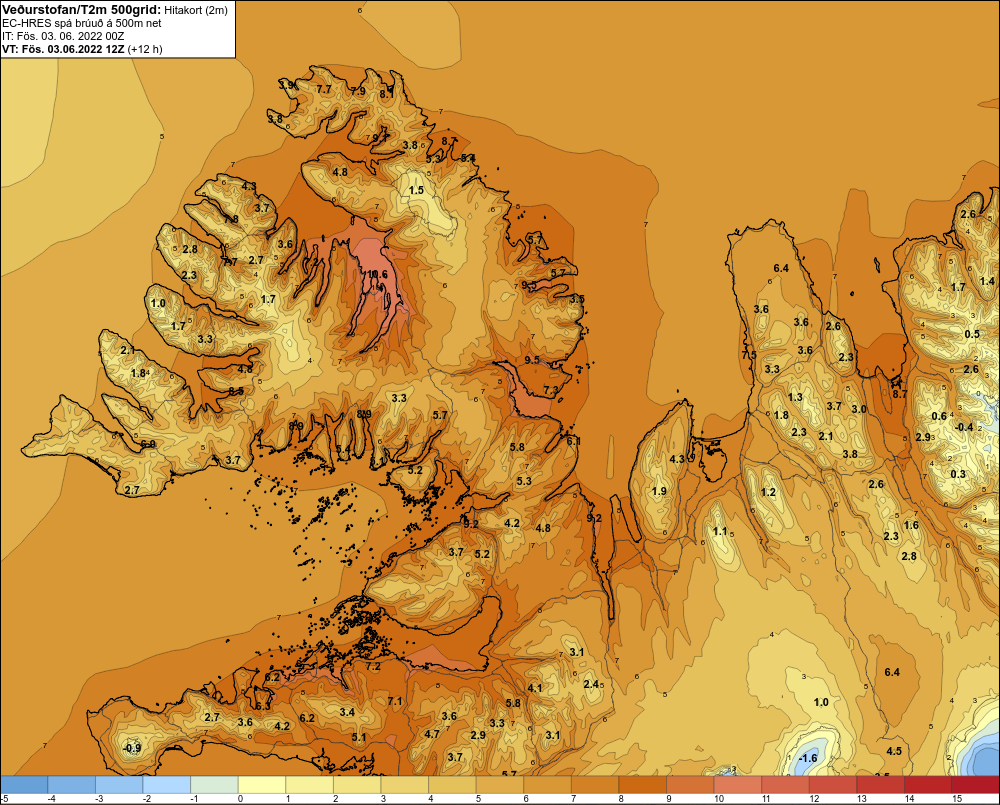Click the '-0.4' temperature value
Screen dimensions: 1000x805
pyautogui.click(x=964, y=427)
